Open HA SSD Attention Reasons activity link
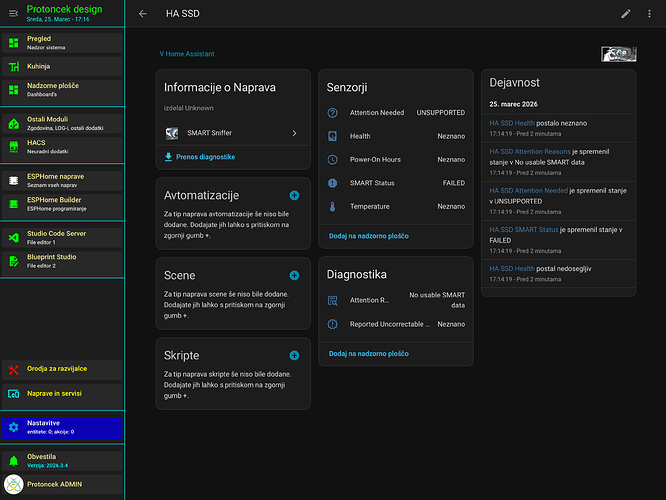 530,152
